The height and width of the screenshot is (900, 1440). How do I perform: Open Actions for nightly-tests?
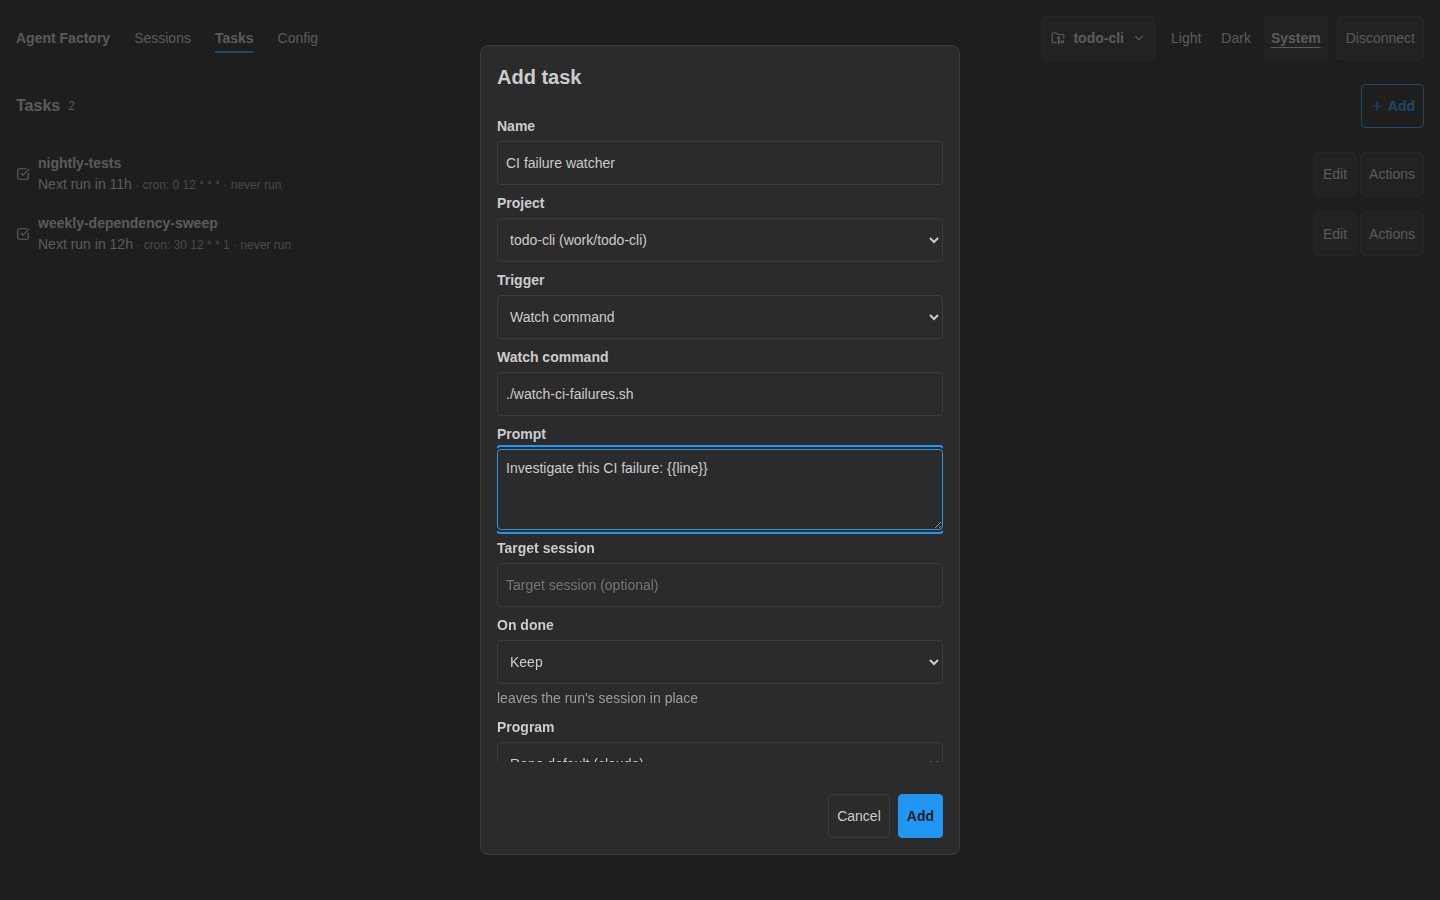(1392, 174)
